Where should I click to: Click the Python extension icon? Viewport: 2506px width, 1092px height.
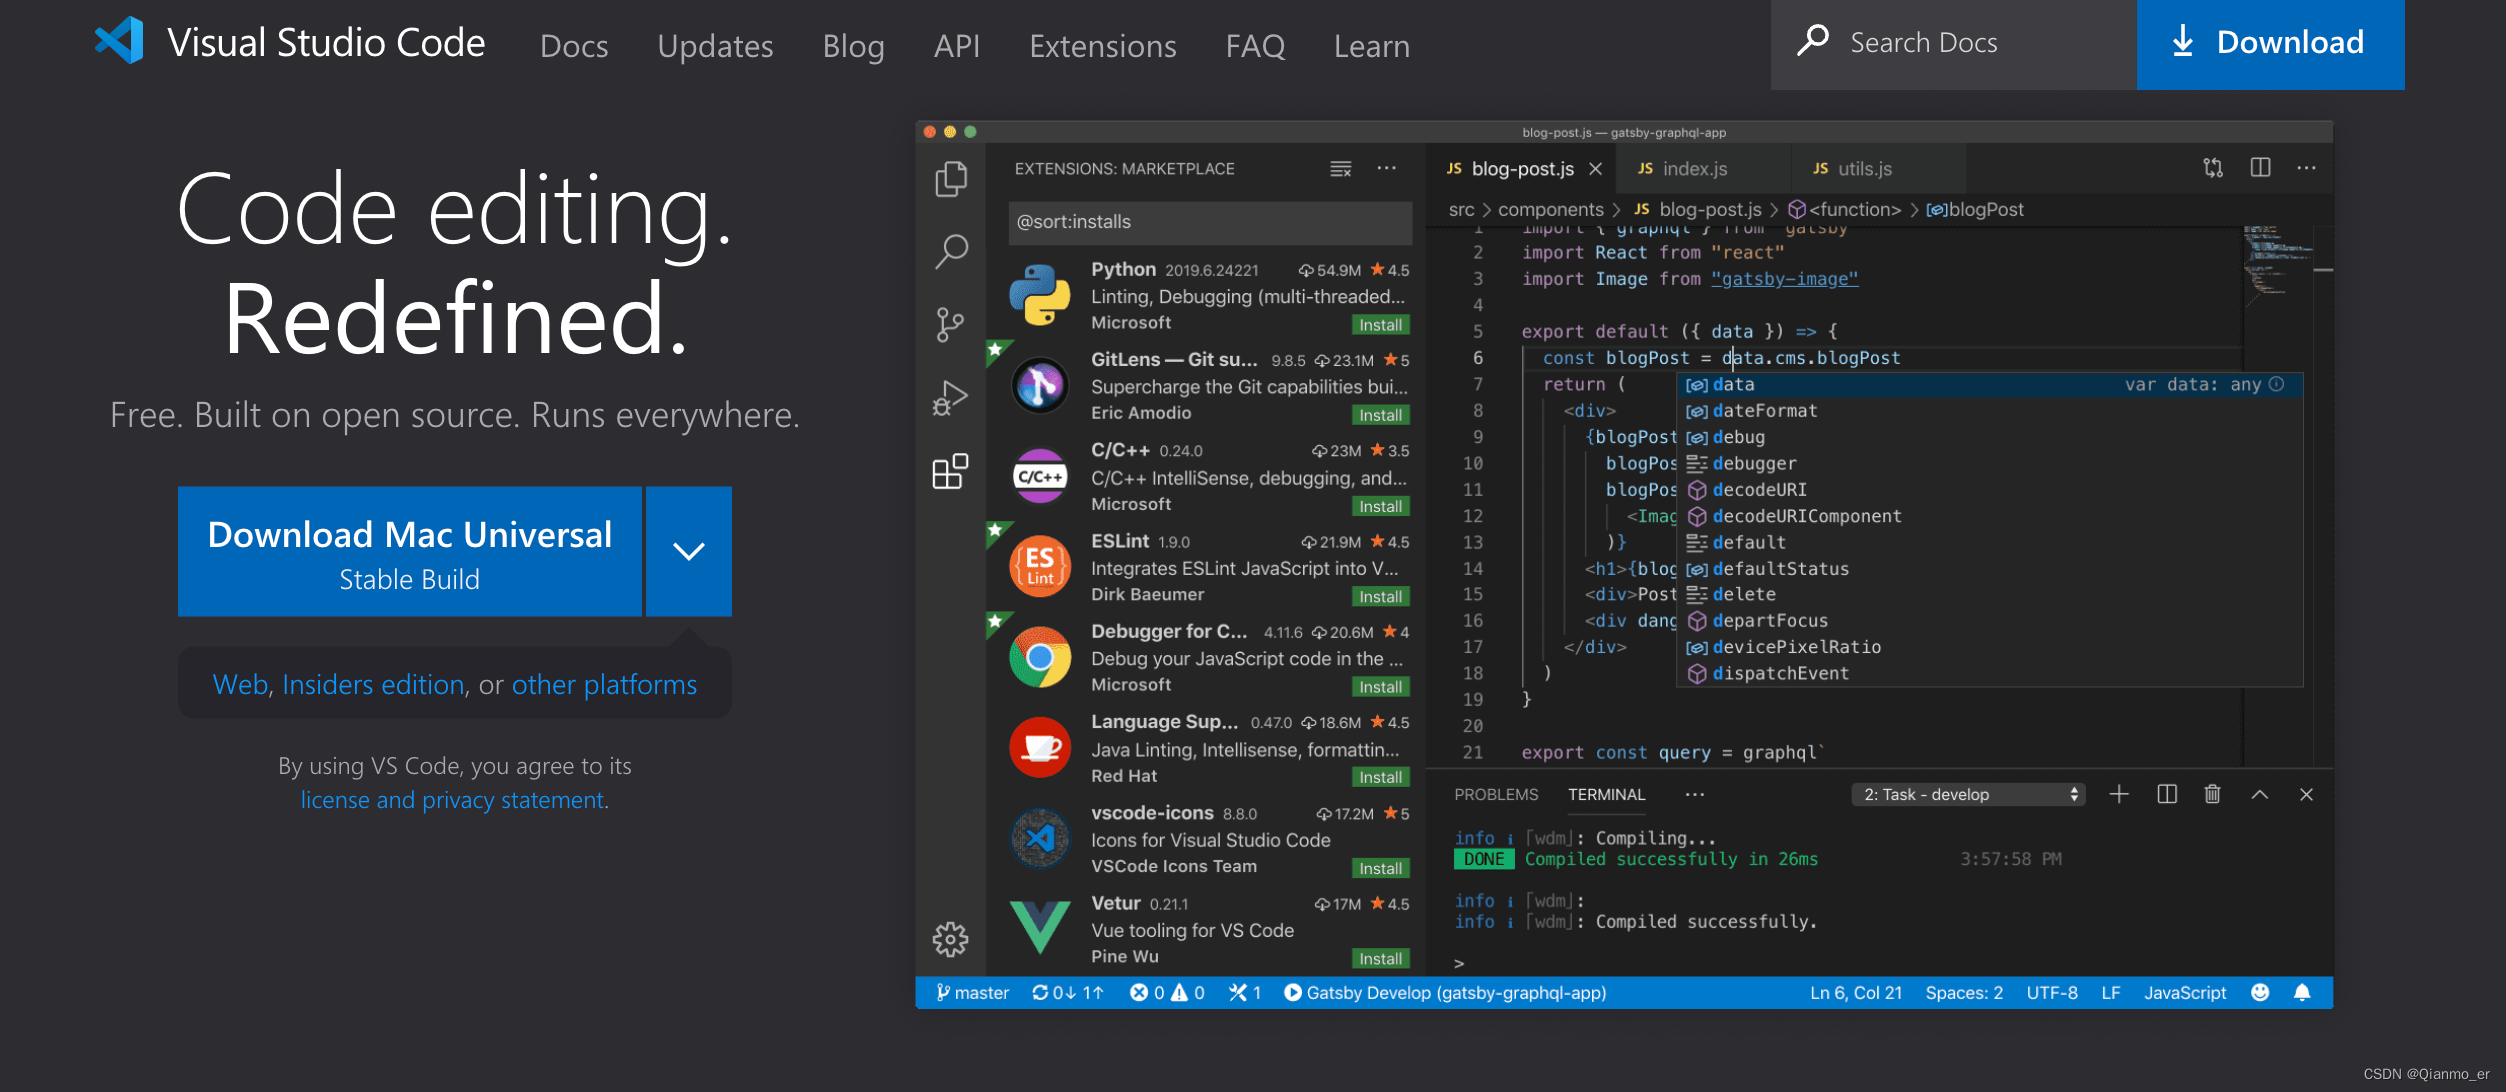[1040, 295]
